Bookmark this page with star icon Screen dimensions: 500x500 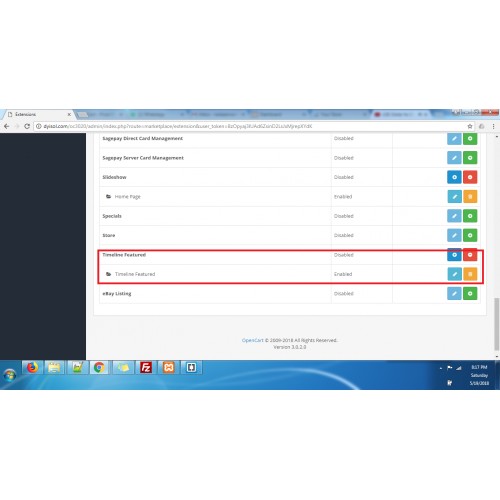click(470, 126)
